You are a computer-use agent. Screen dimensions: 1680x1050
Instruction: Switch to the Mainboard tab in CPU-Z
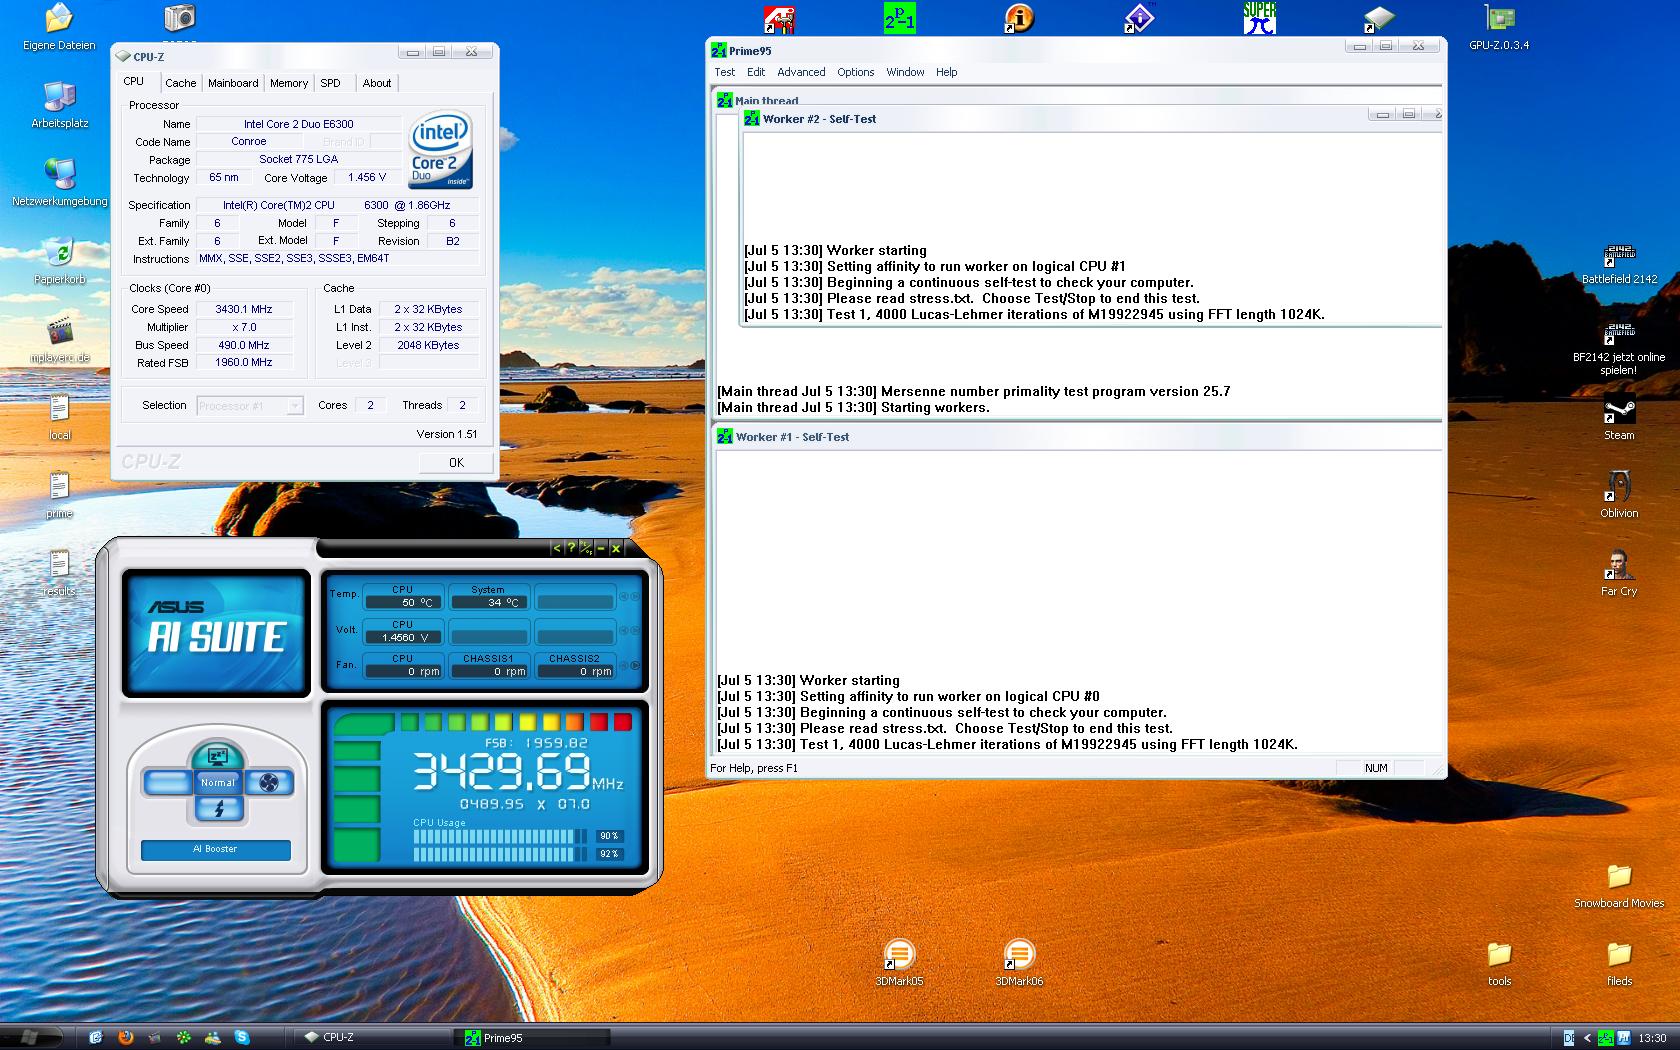click(233, 83)
